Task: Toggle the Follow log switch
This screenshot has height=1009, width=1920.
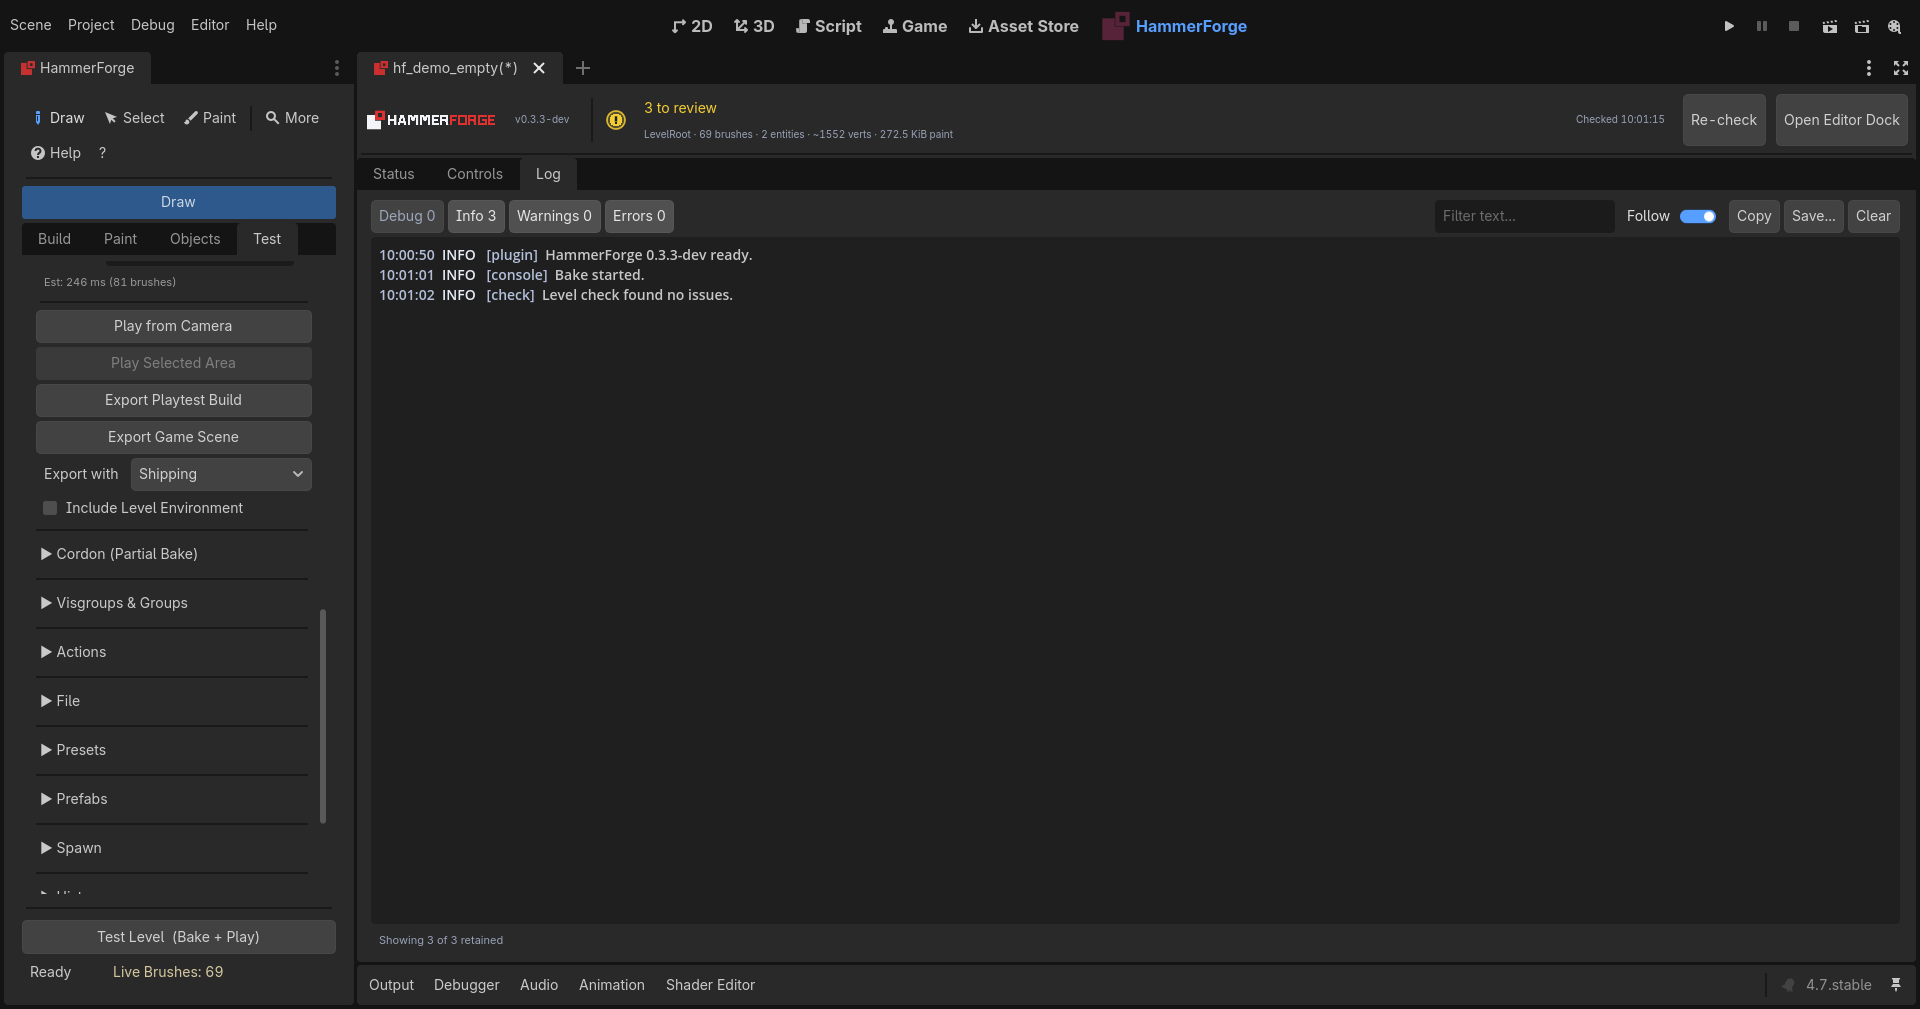Action: click(x=1697, y=216)
